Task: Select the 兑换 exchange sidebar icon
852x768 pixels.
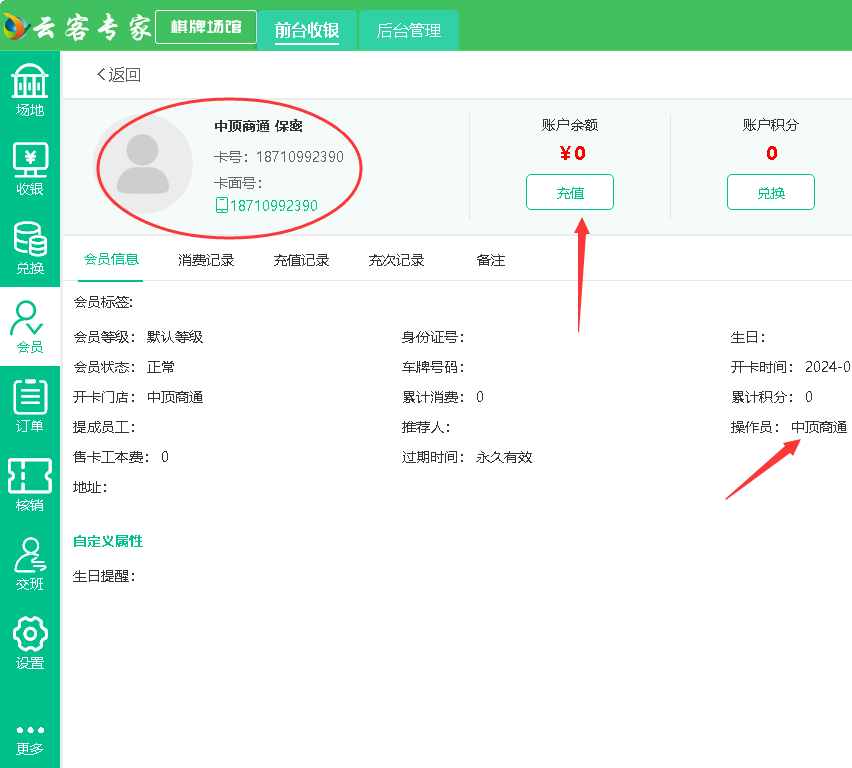Action: point(30,247)
